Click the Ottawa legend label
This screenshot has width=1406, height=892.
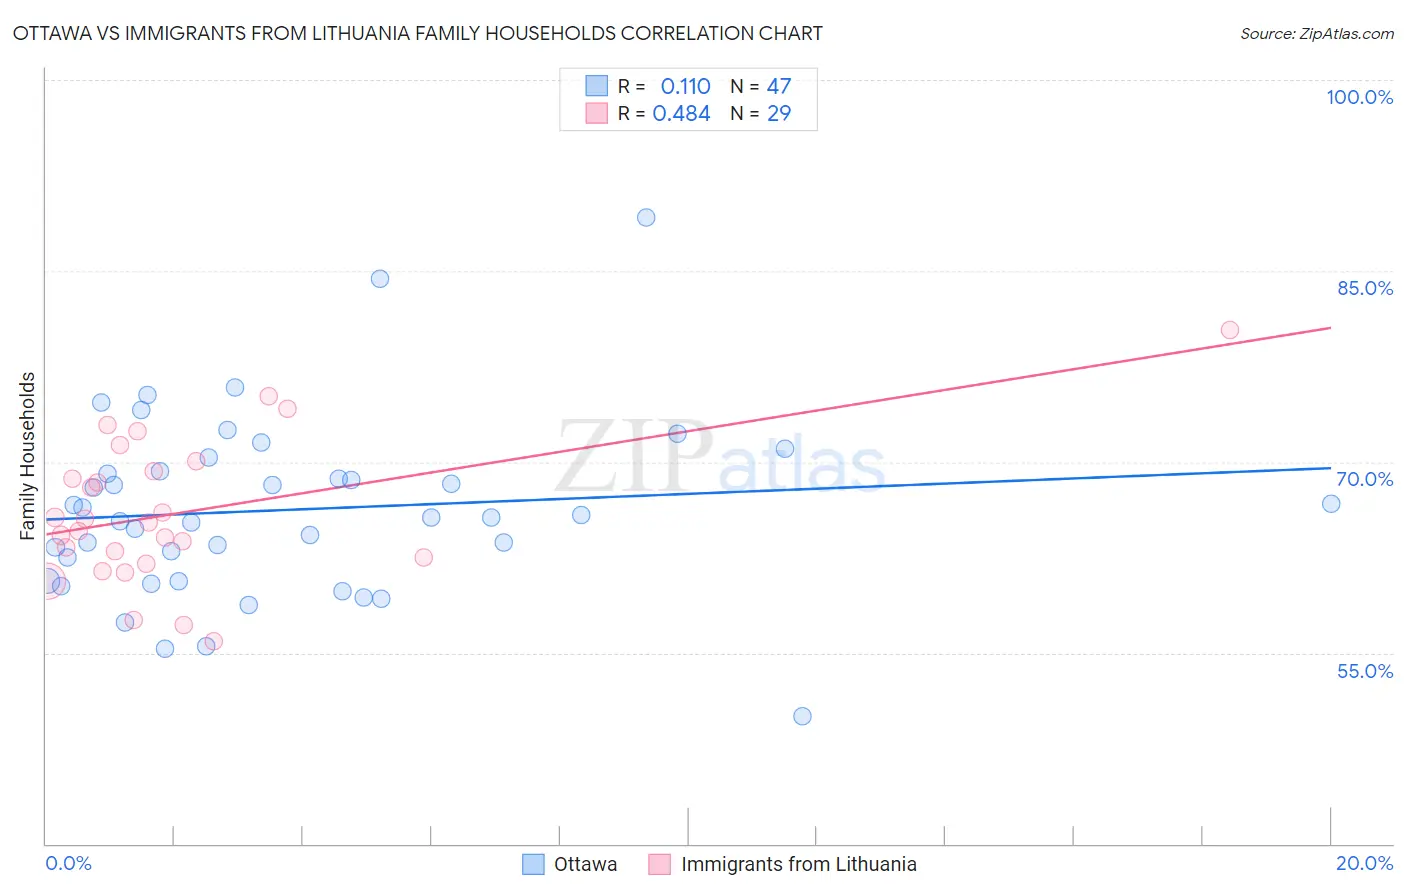coord(586,864)
